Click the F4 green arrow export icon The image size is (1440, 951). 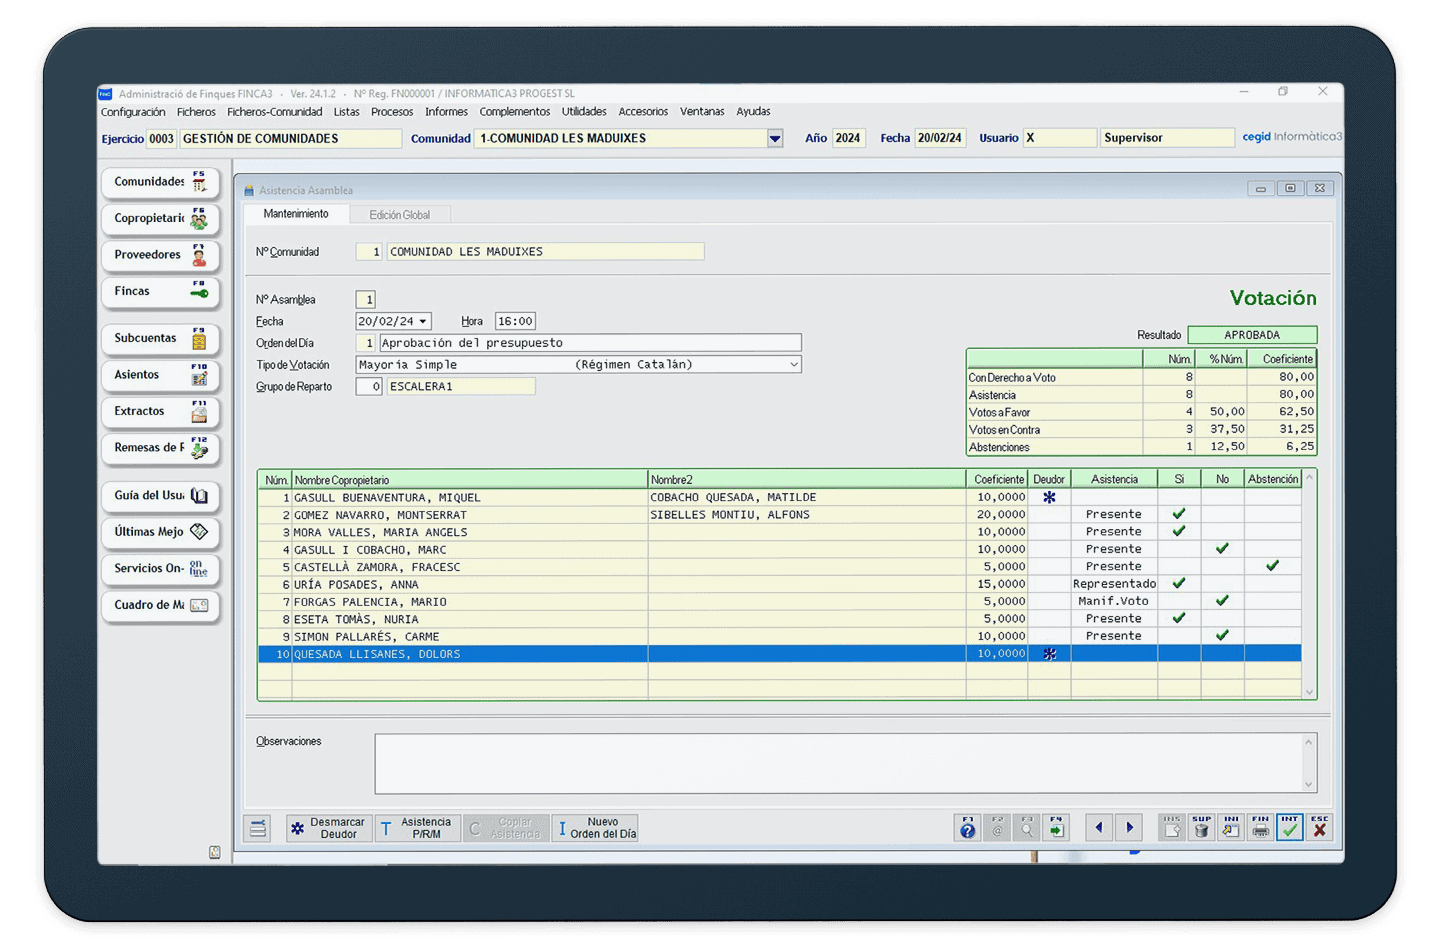tap(1056, 828)
